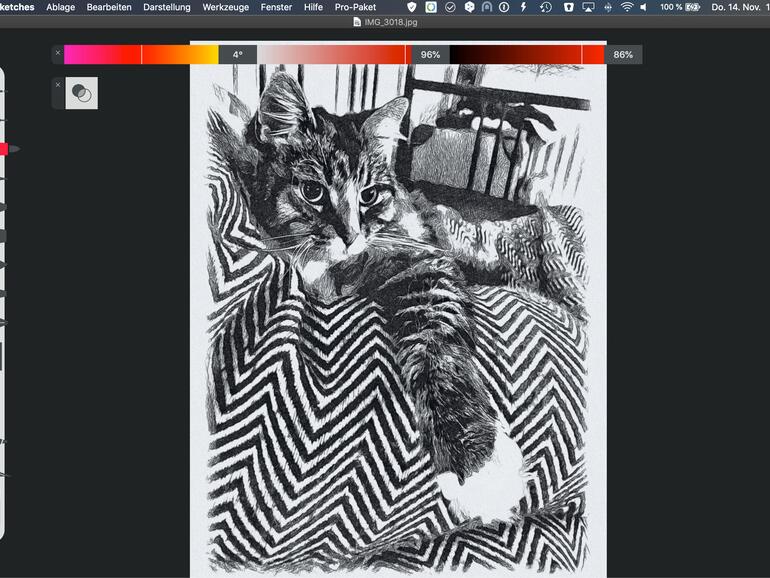
Task: Close the color slider panel
Action: pyautogui.click(x=58, y=53)
